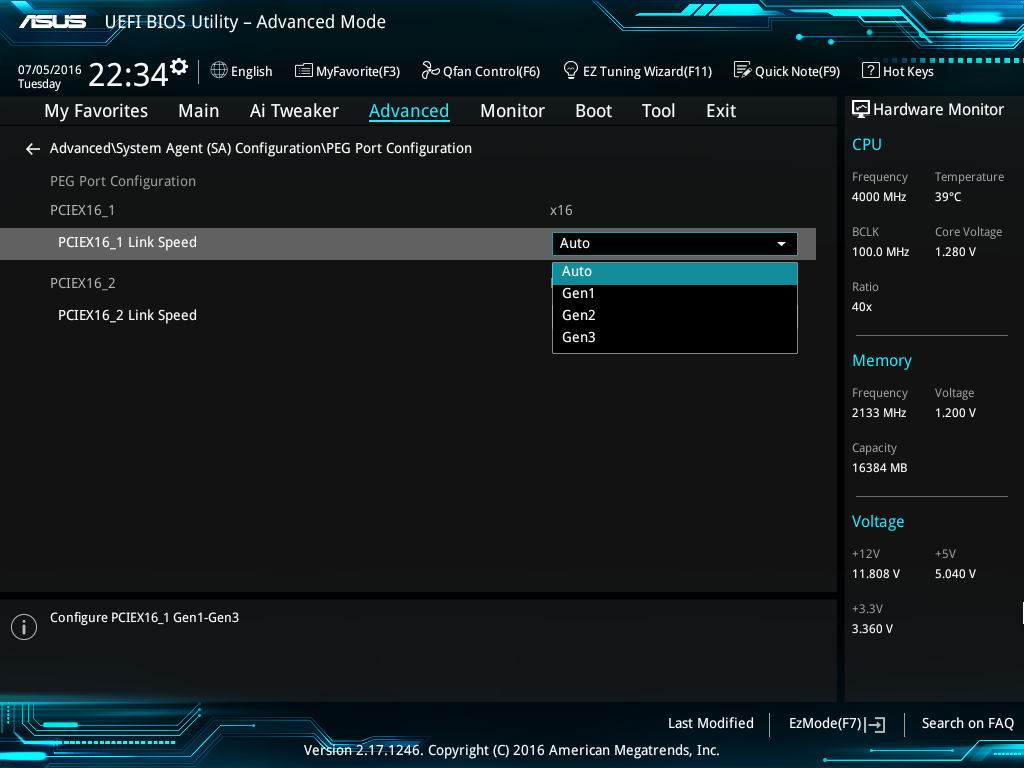
Task: Click the Last Modified button
Action: 711,723
